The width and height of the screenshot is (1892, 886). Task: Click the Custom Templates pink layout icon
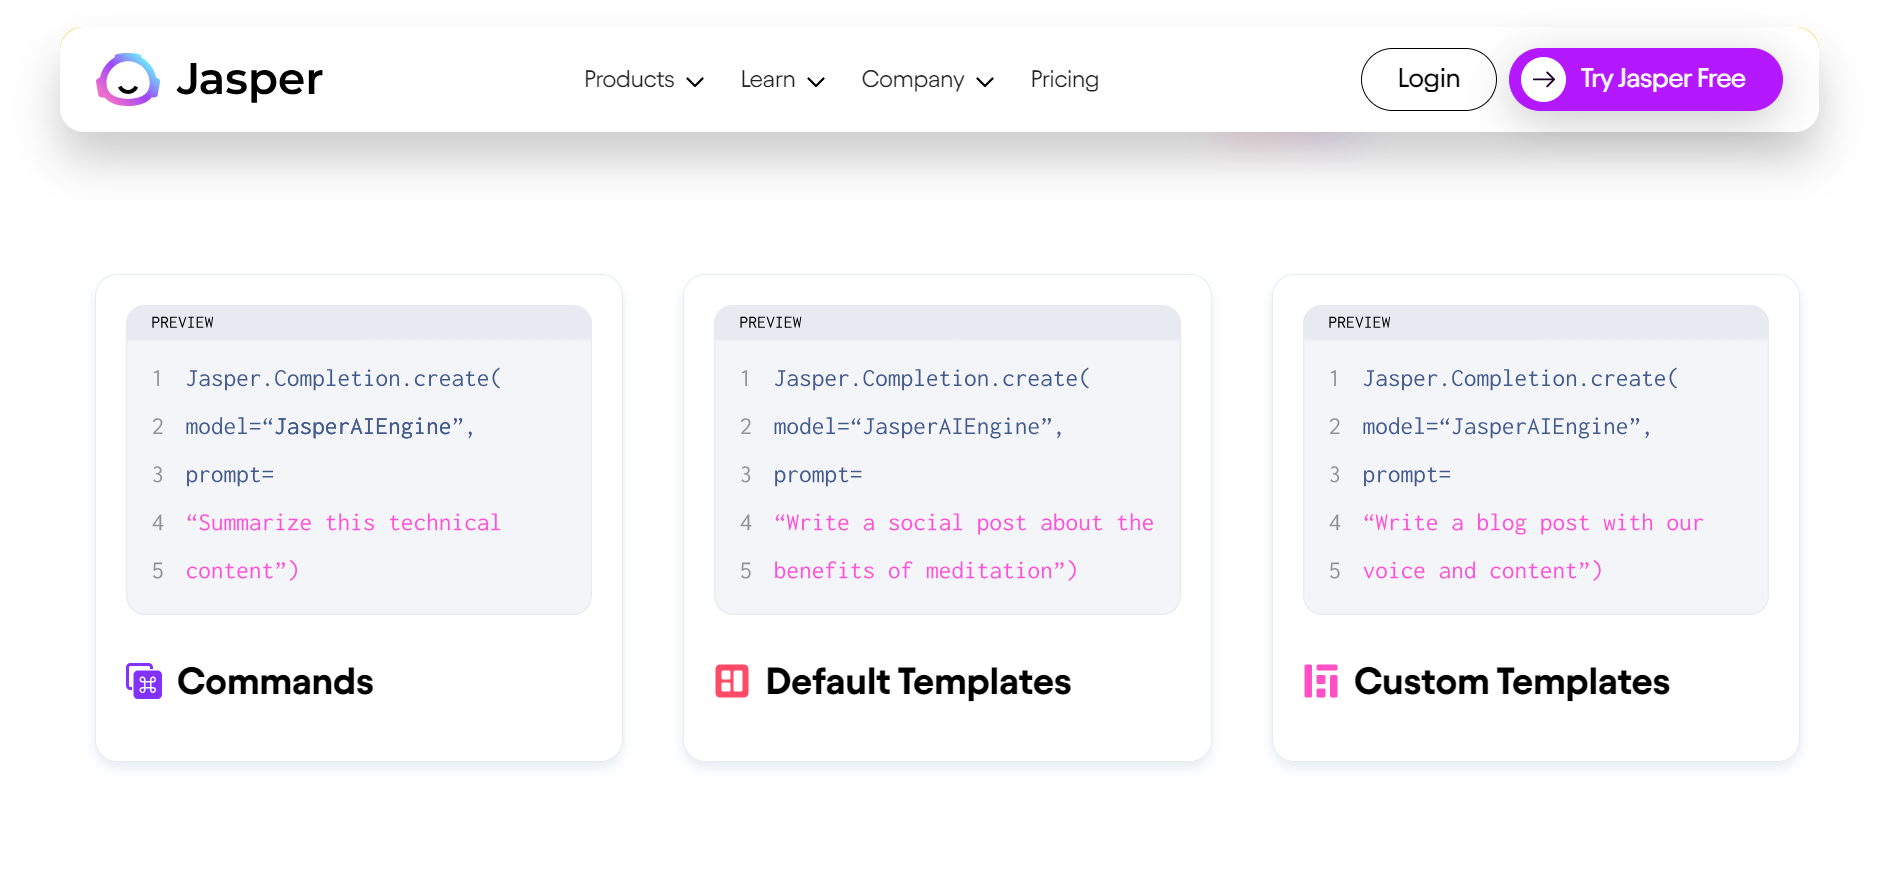(x=1321, y=681)
